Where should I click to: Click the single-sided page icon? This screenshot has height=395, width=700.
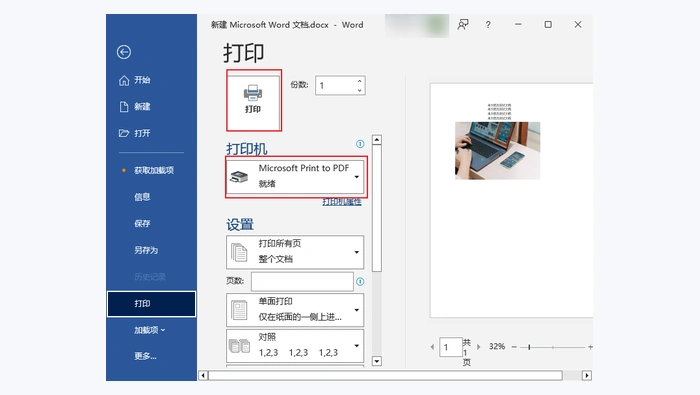click(239, 310)
